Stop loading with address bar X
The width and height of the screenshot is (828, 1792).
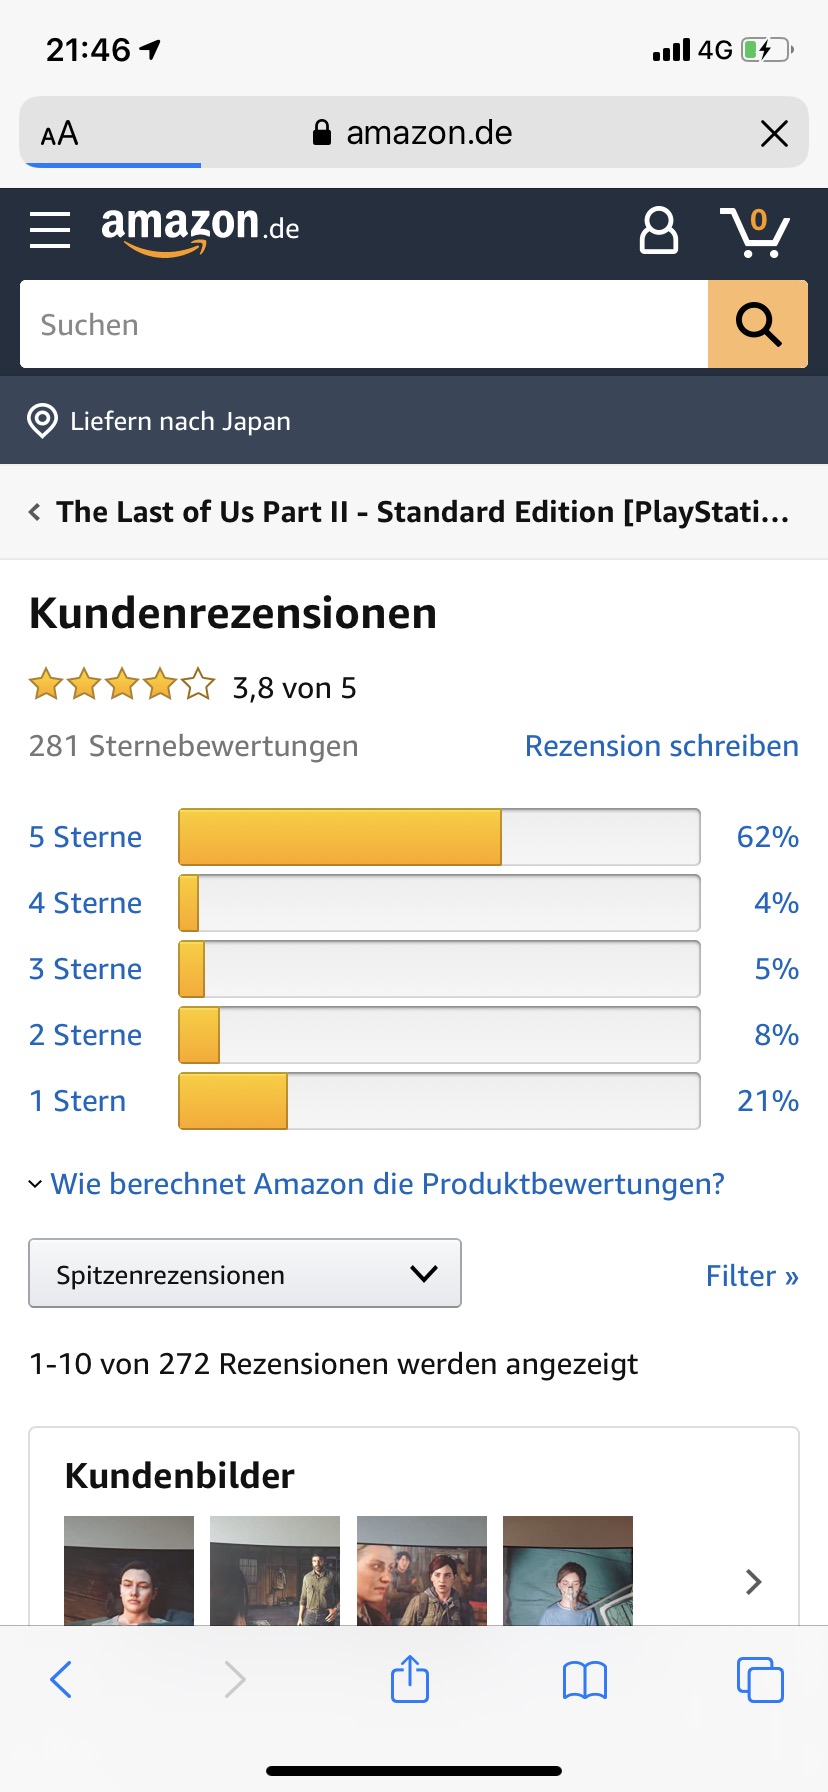774,133
